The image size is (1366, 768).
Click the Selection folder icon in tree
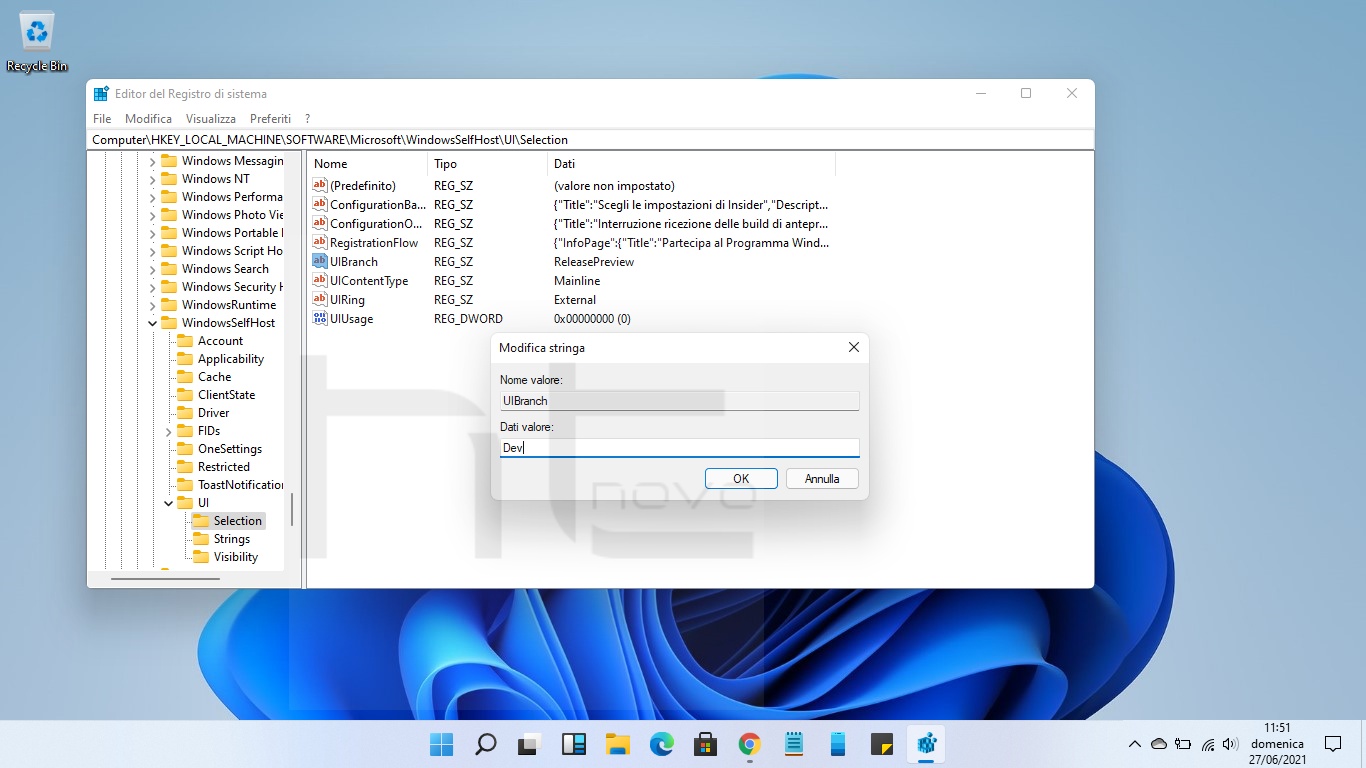click(201, 521)
